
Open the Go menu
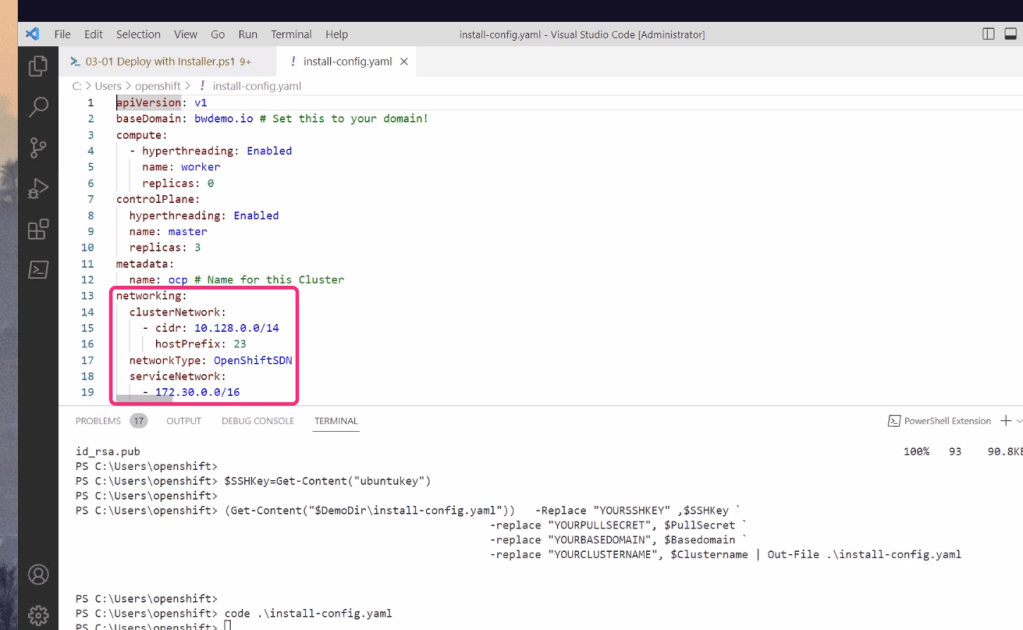[x=217, y=35]
